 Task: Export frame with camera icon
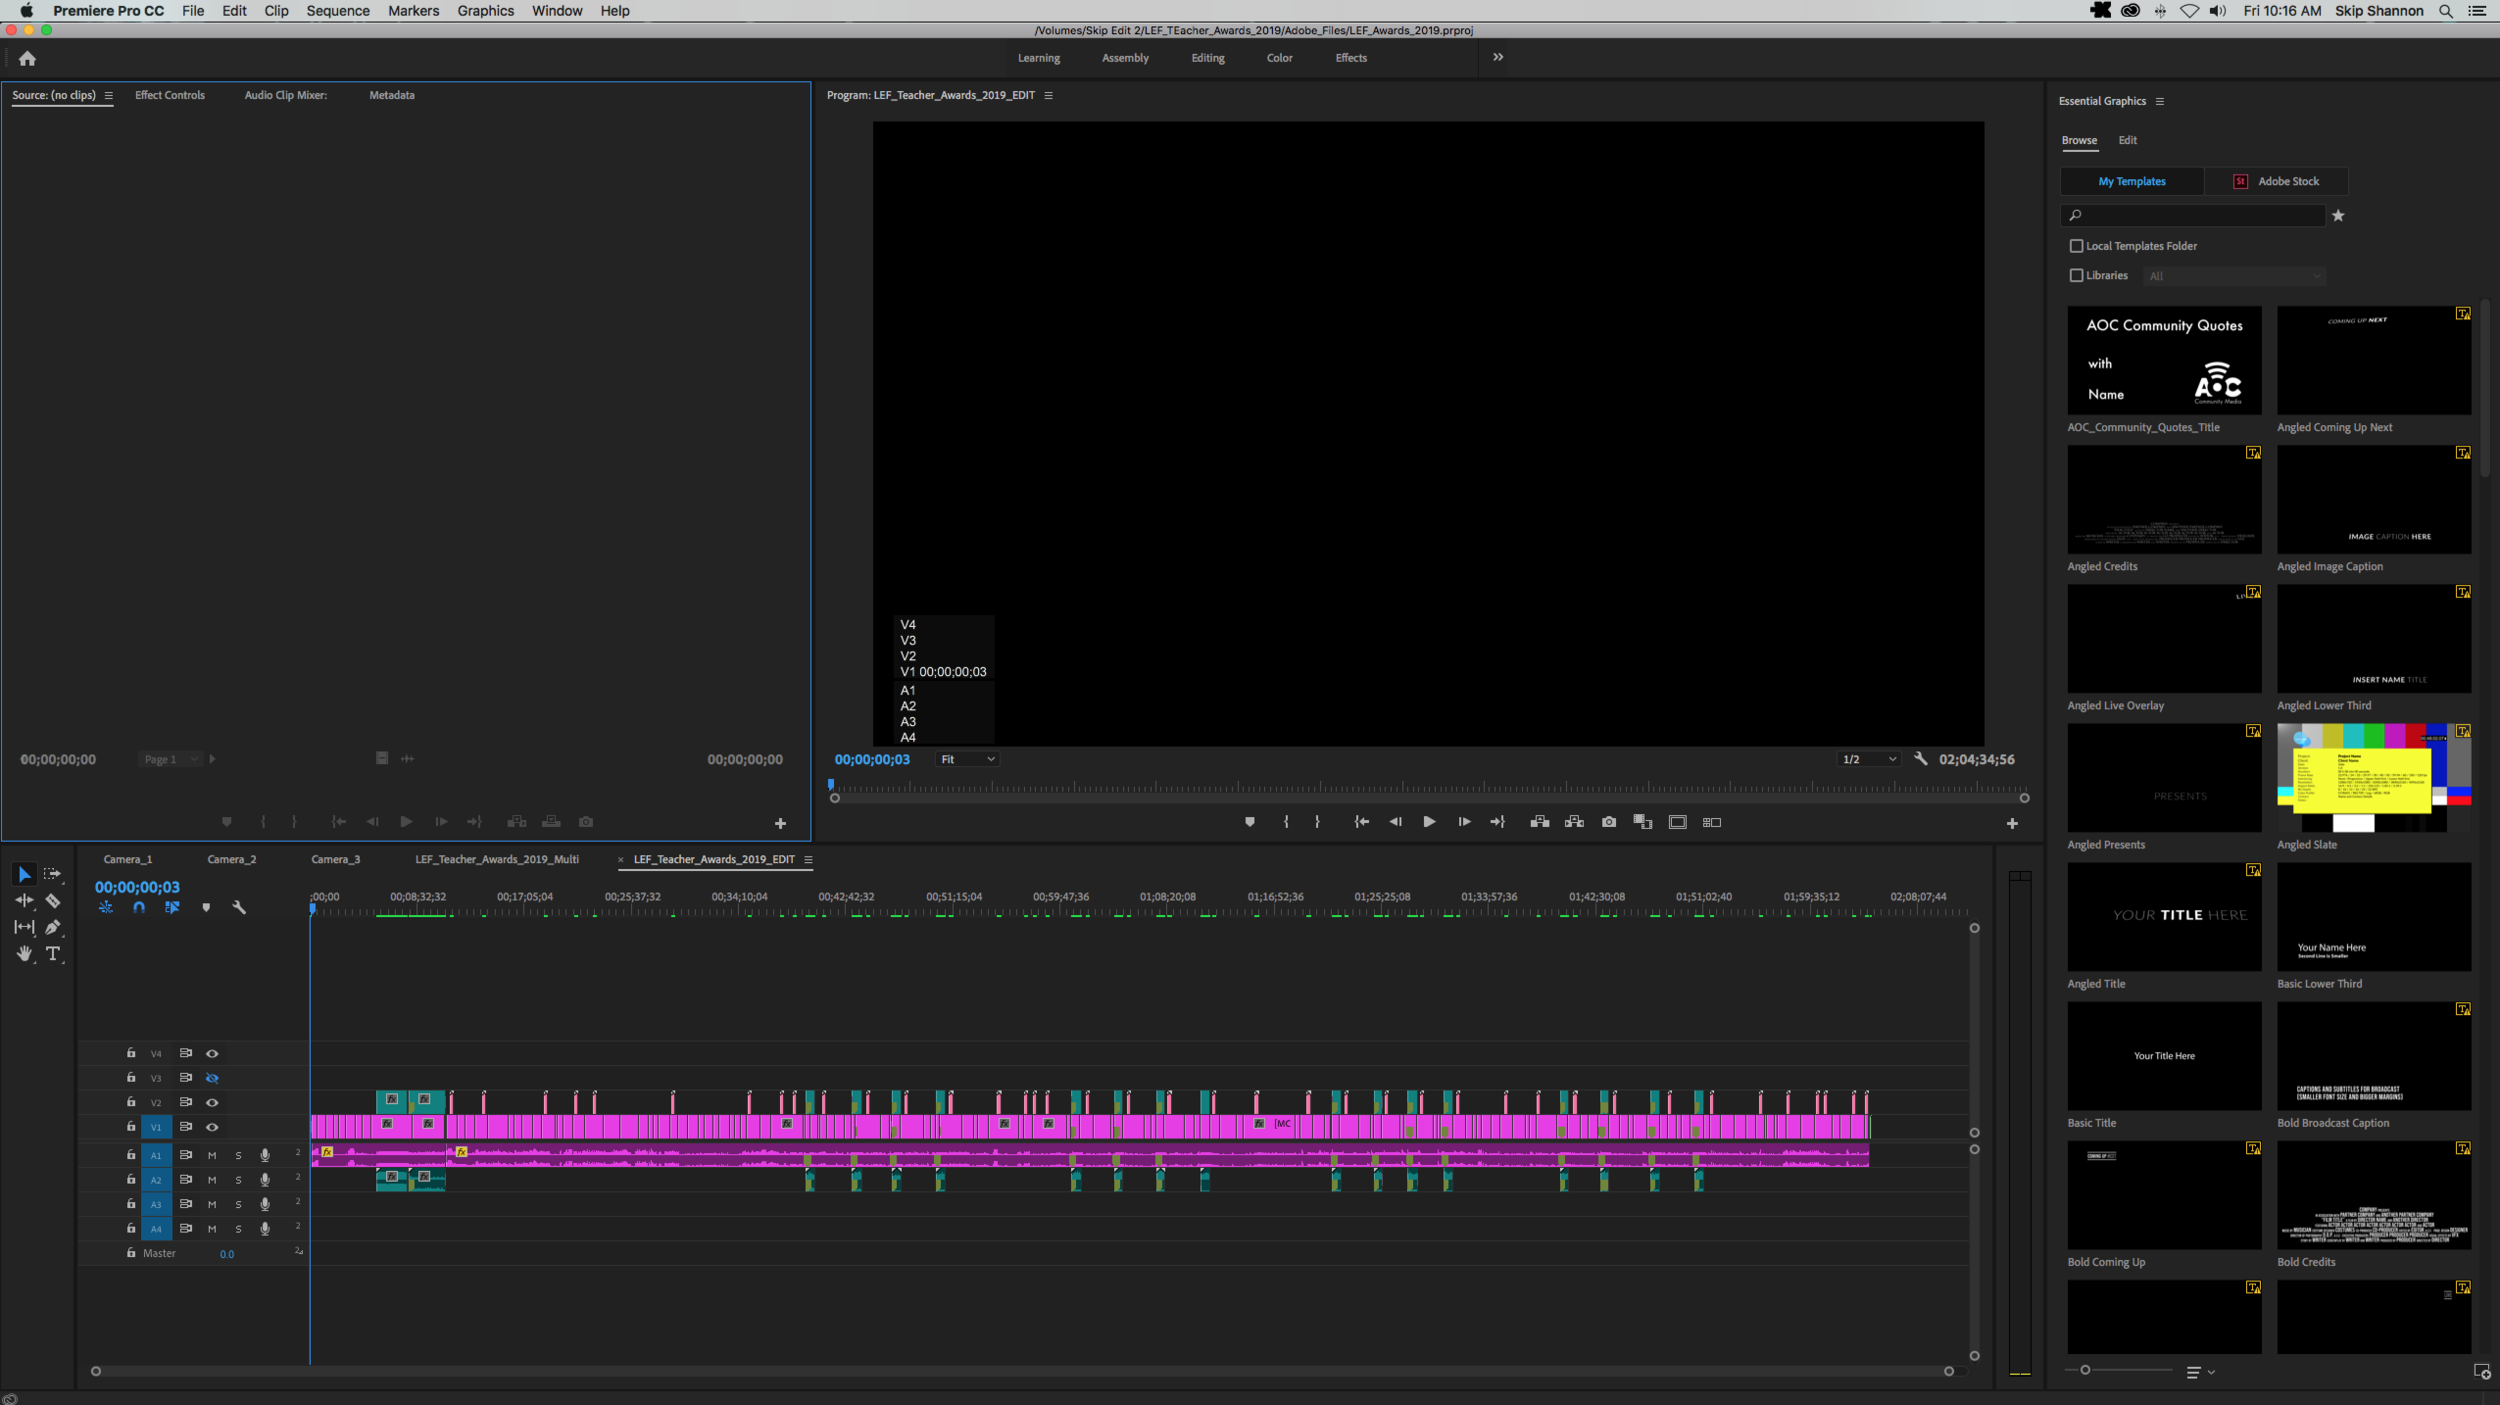point(1609,822)
